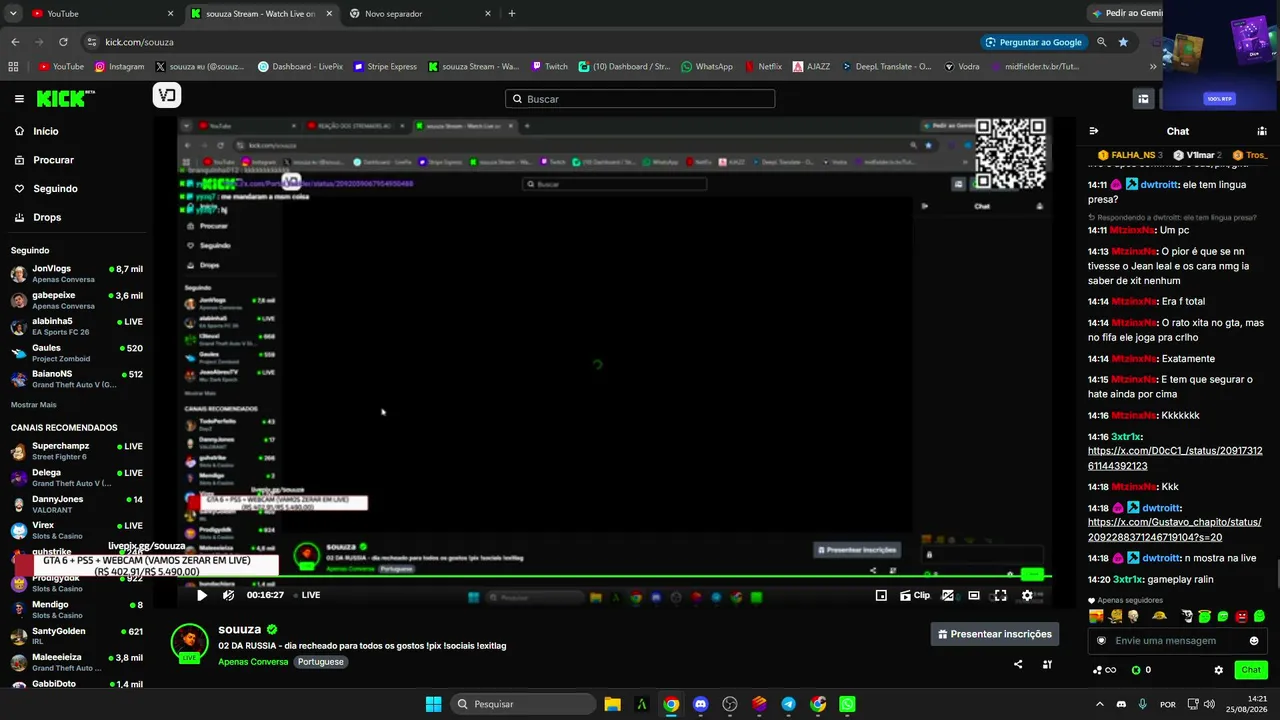The height and width of the screenshot is (720, 1280).
Task: Open Procurar in sidebar
Action: [x=53, y=160]
